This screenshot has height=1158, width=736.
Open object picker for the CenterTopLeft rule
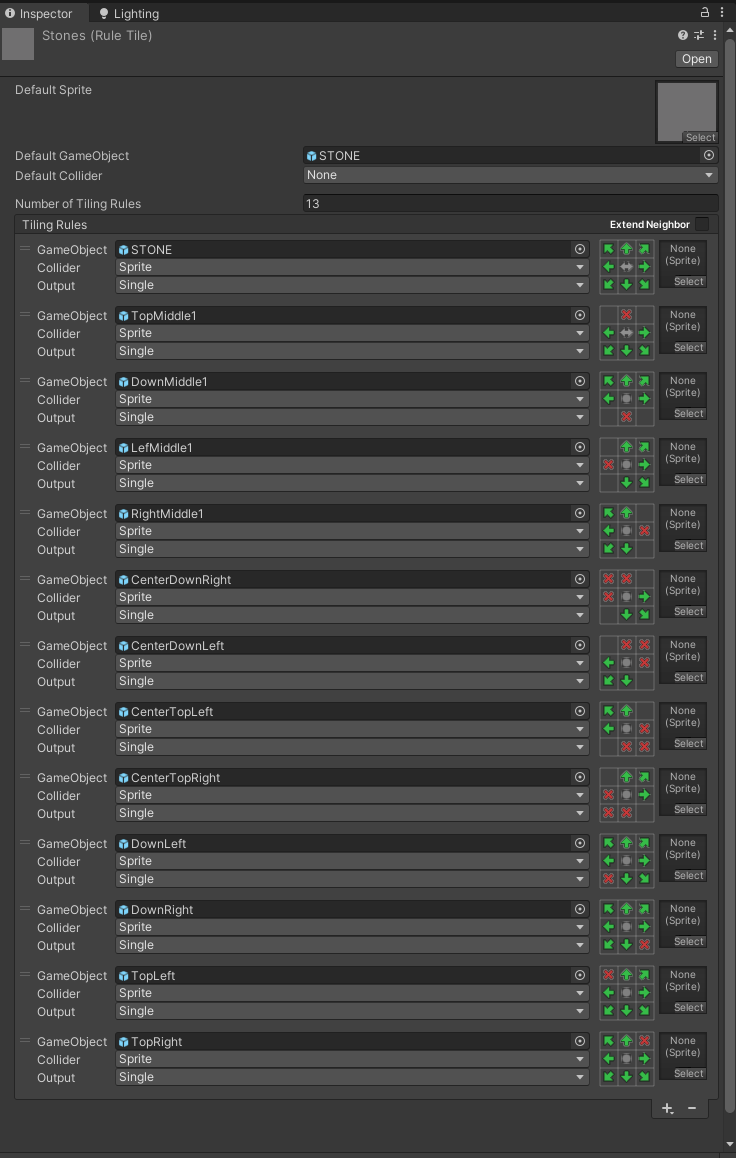pos(580,711)
